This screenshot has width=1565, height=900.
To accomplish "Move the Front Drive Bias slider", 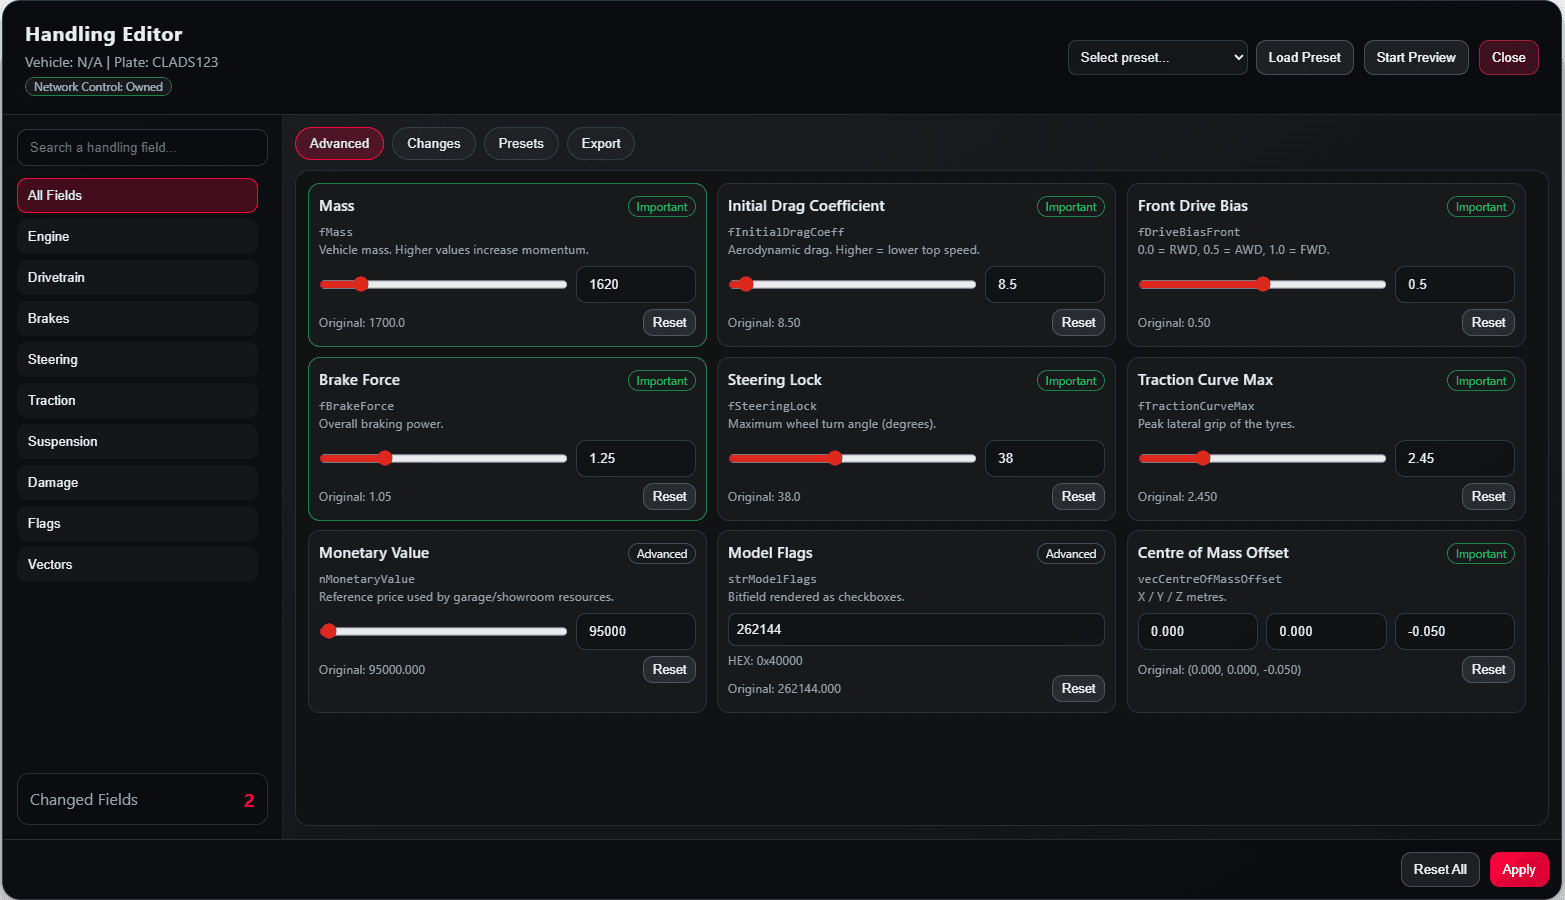I will (x=1263, y=285).
